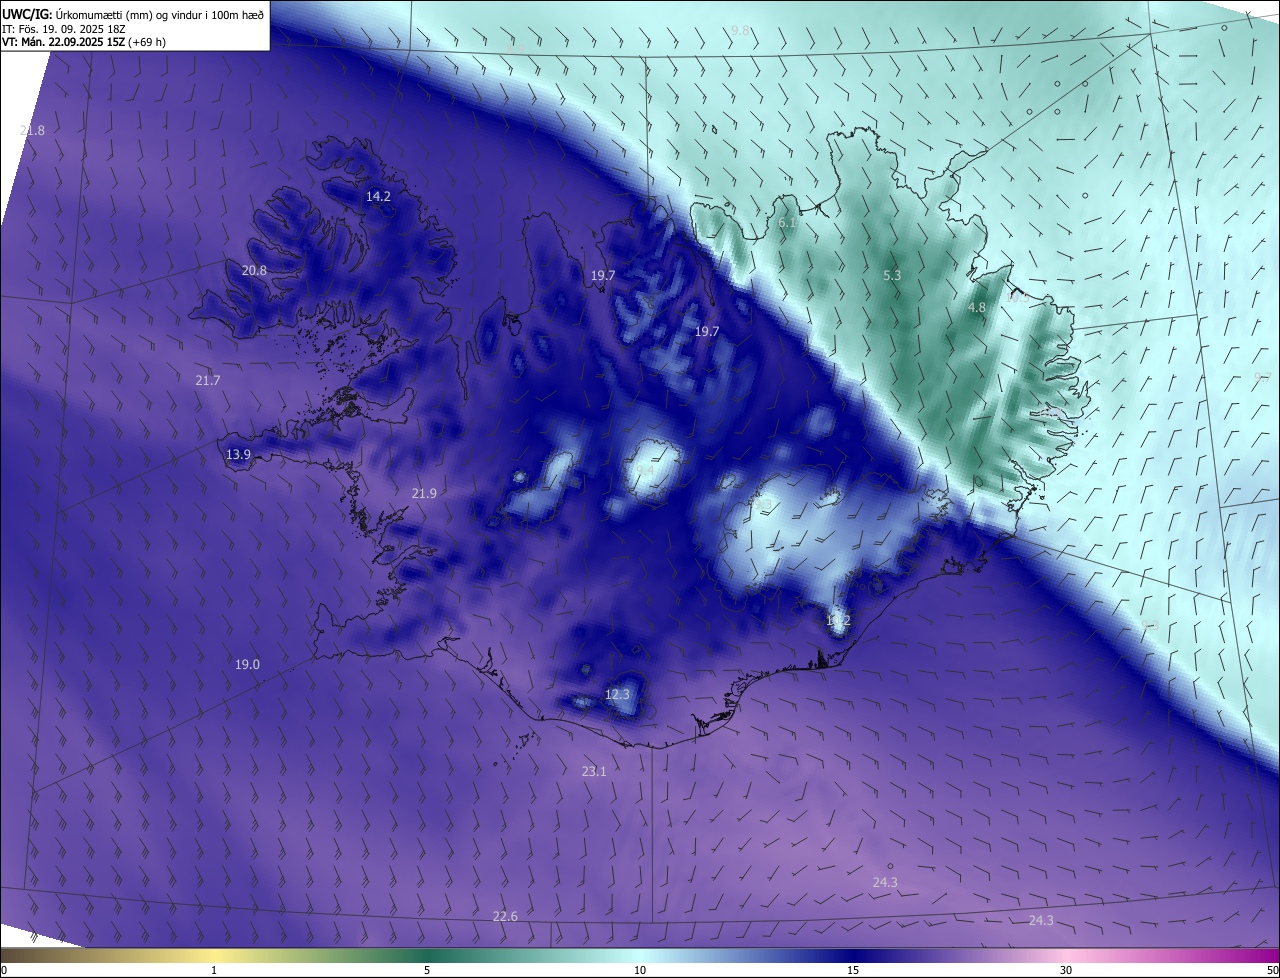Click the '30' tick label on the color scale
This screenshot has height=978, width=1280.
1066,970
